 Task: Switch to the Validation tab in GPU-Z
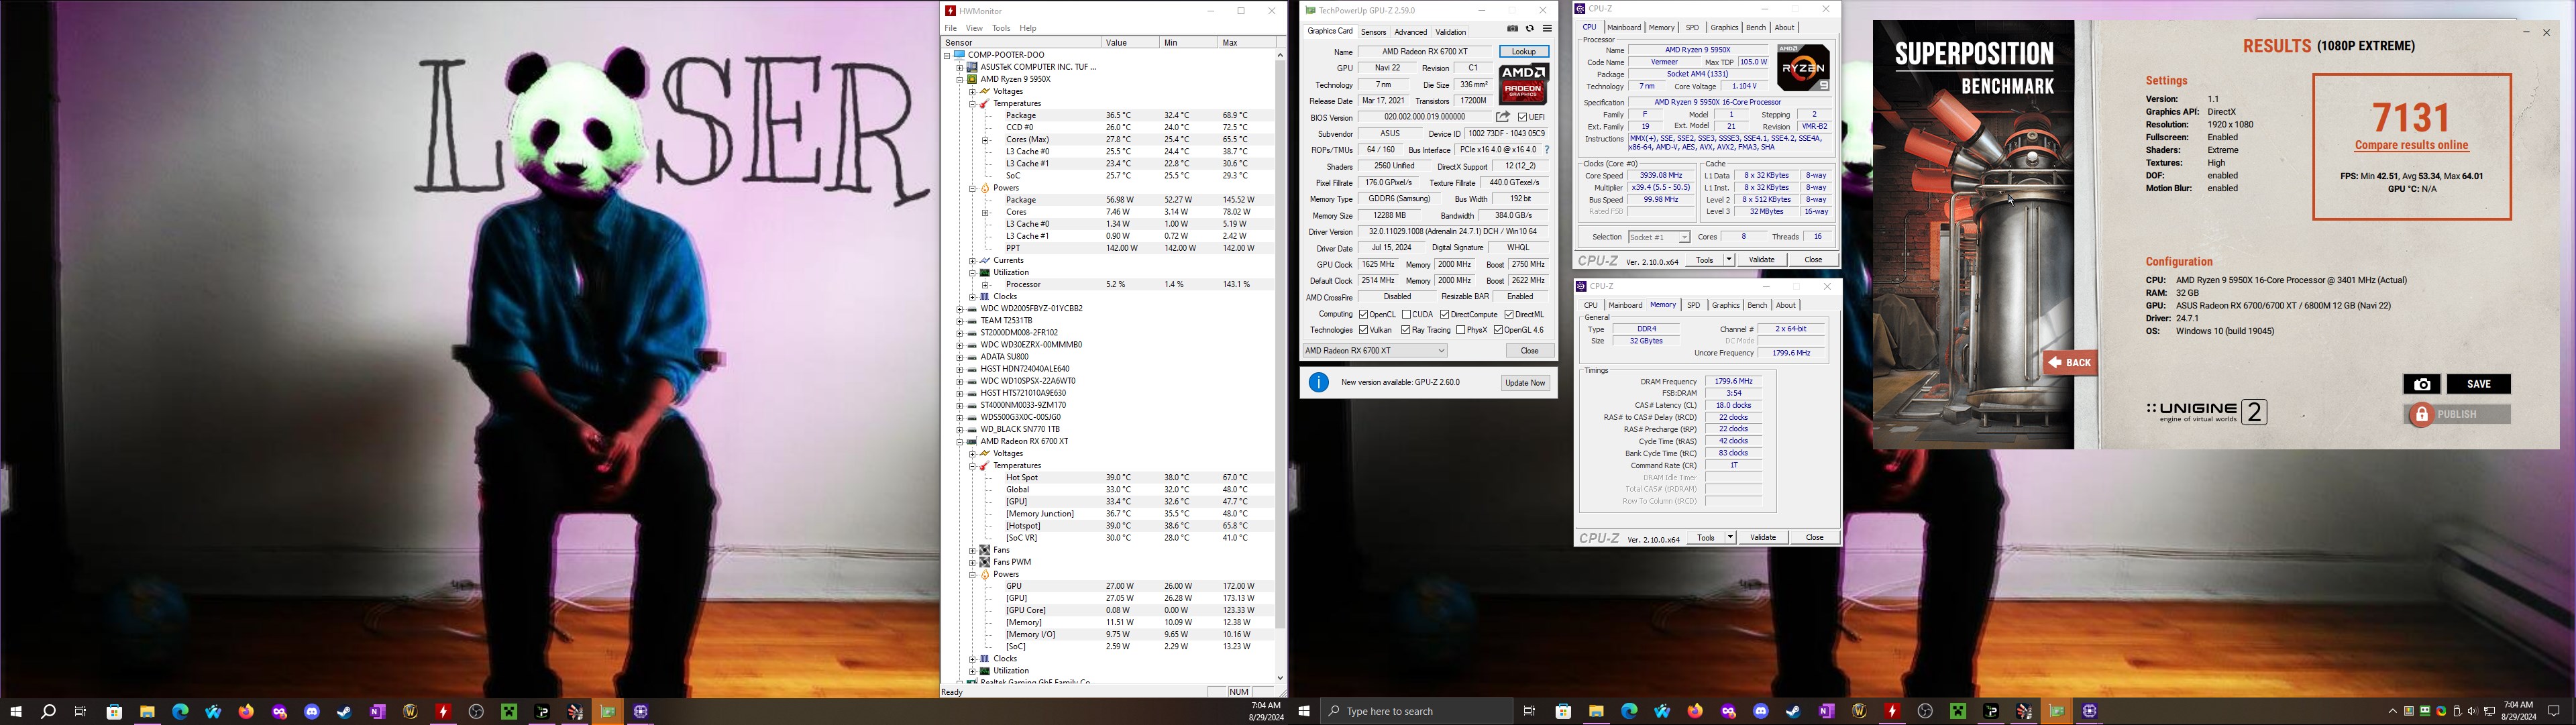click(x=1450, y=32)
